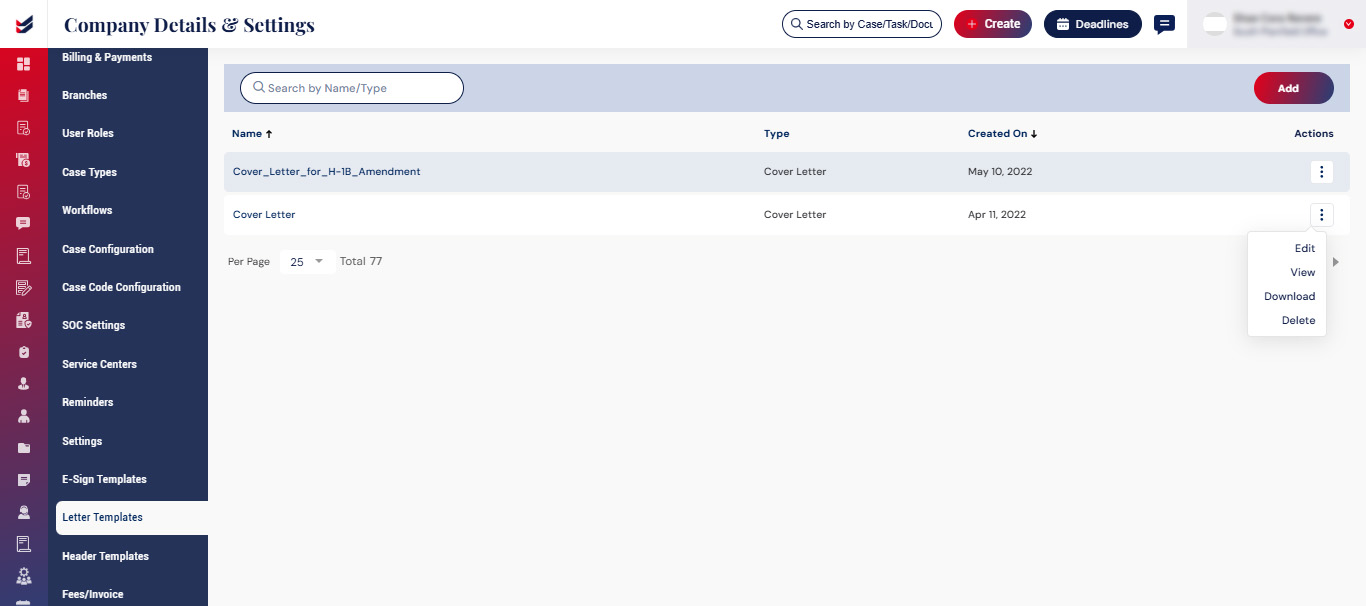Click the app logo at top left
This screenshot has width=1366, height=606.
(x=24, y=24)
